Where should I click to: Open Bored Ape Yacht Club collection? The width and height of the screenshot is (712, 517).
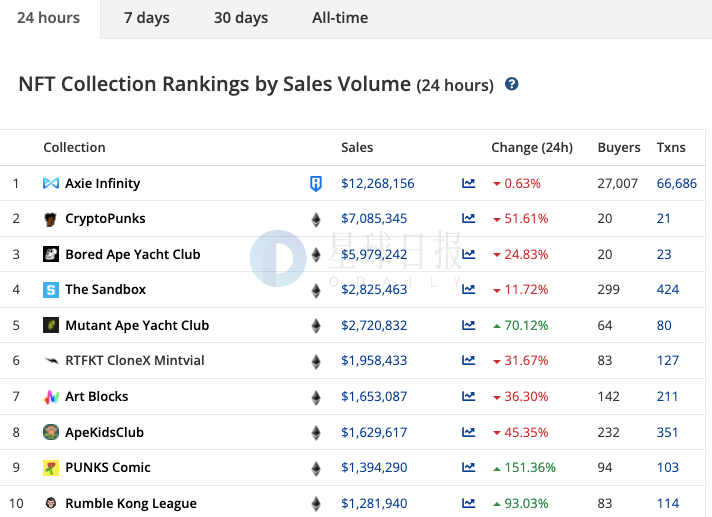133,254
